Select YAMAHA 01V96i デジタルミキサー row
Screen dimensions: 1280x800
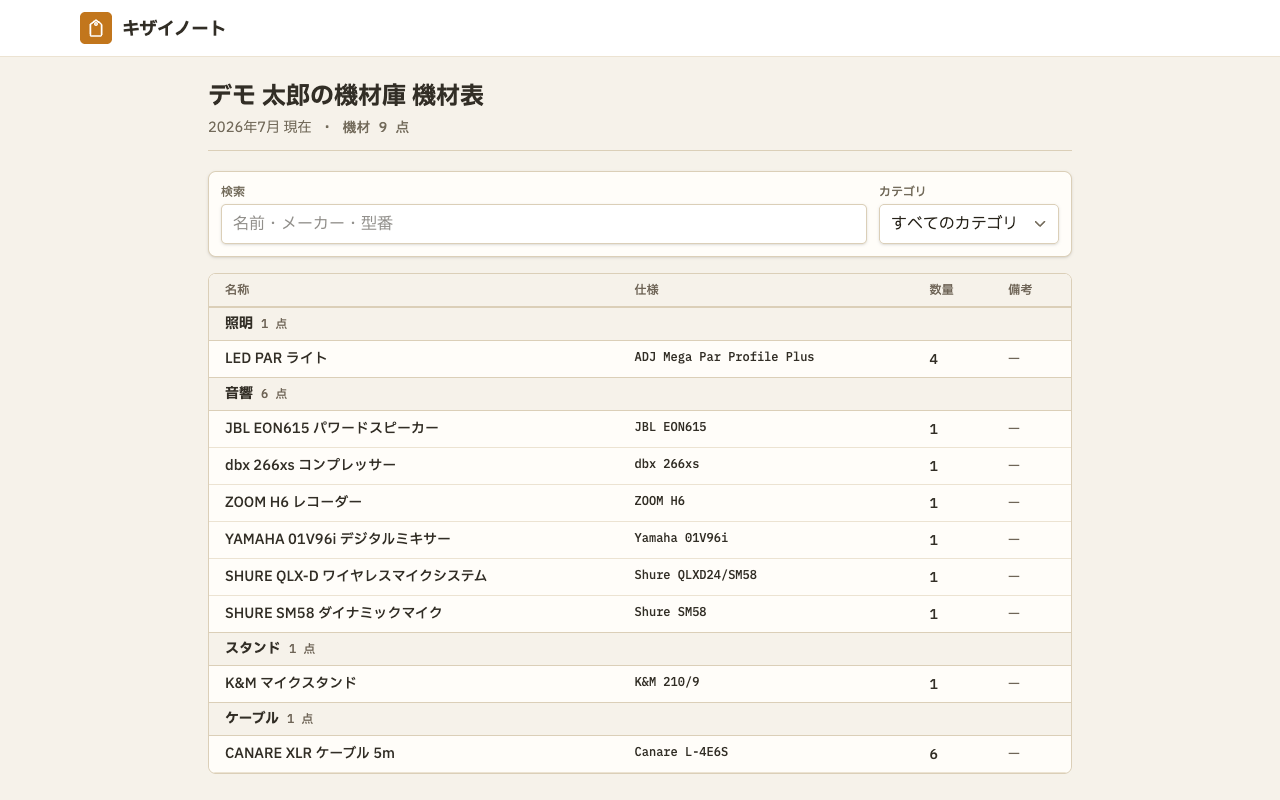640,540
